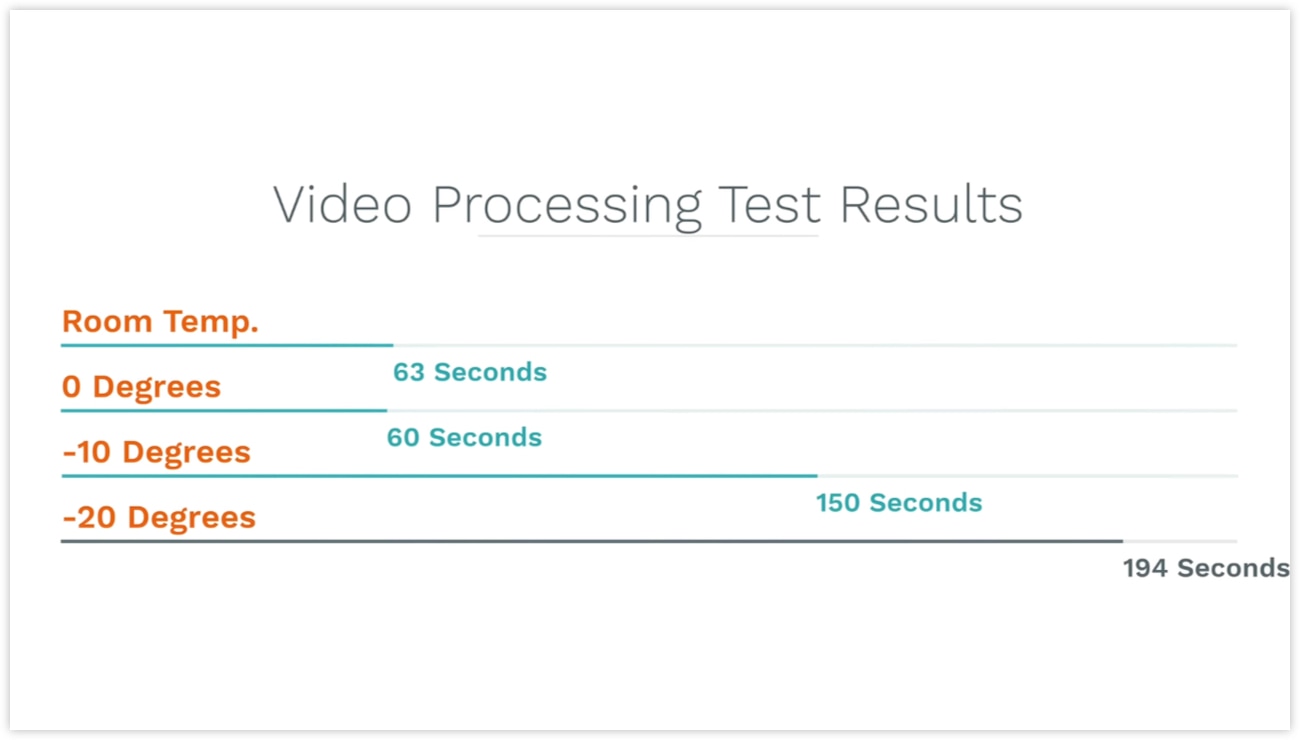
Task: Click the light gray unfilled track of -10 Degrees bar
Action: coord(1027,476)
